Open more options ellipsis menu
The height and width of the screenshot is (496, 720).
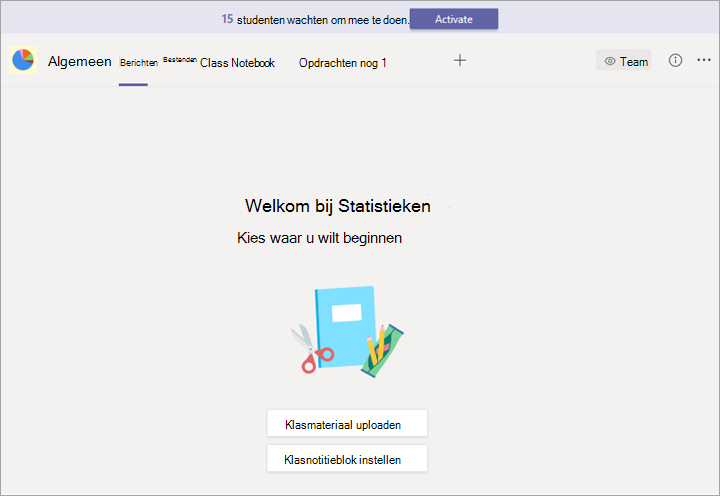(x=703, y=60)
